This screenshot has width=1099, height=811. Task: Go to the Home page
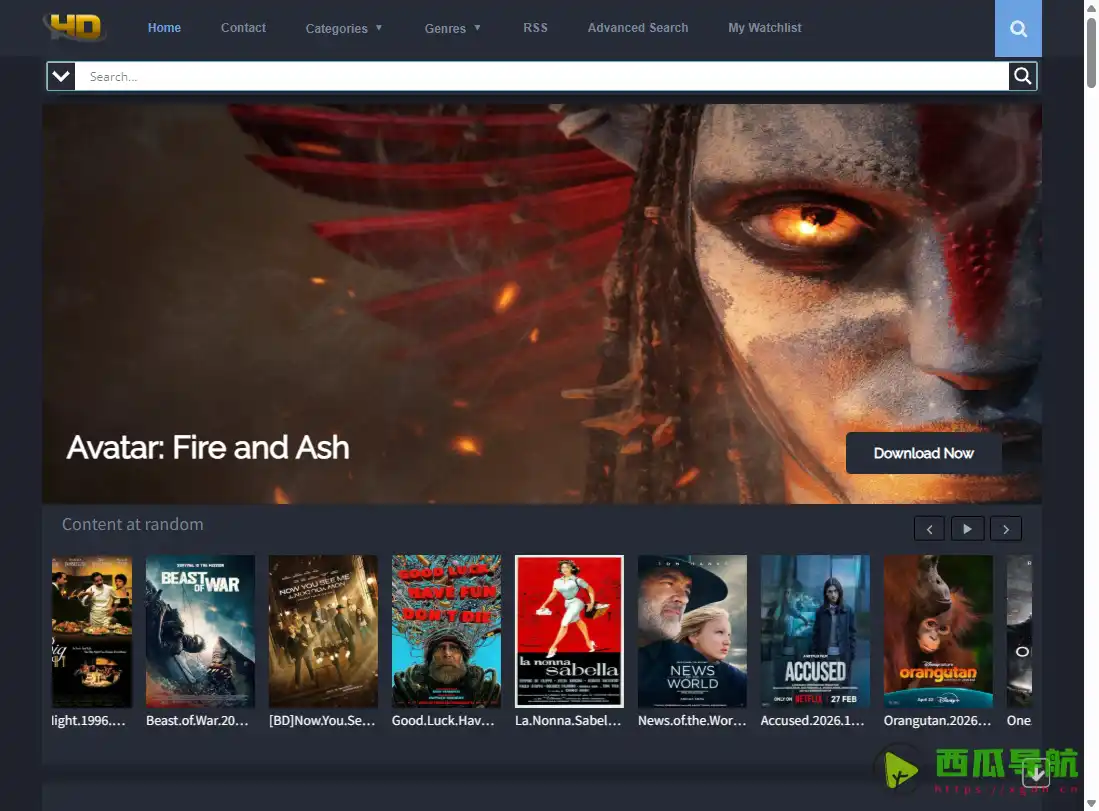[164, 27]
